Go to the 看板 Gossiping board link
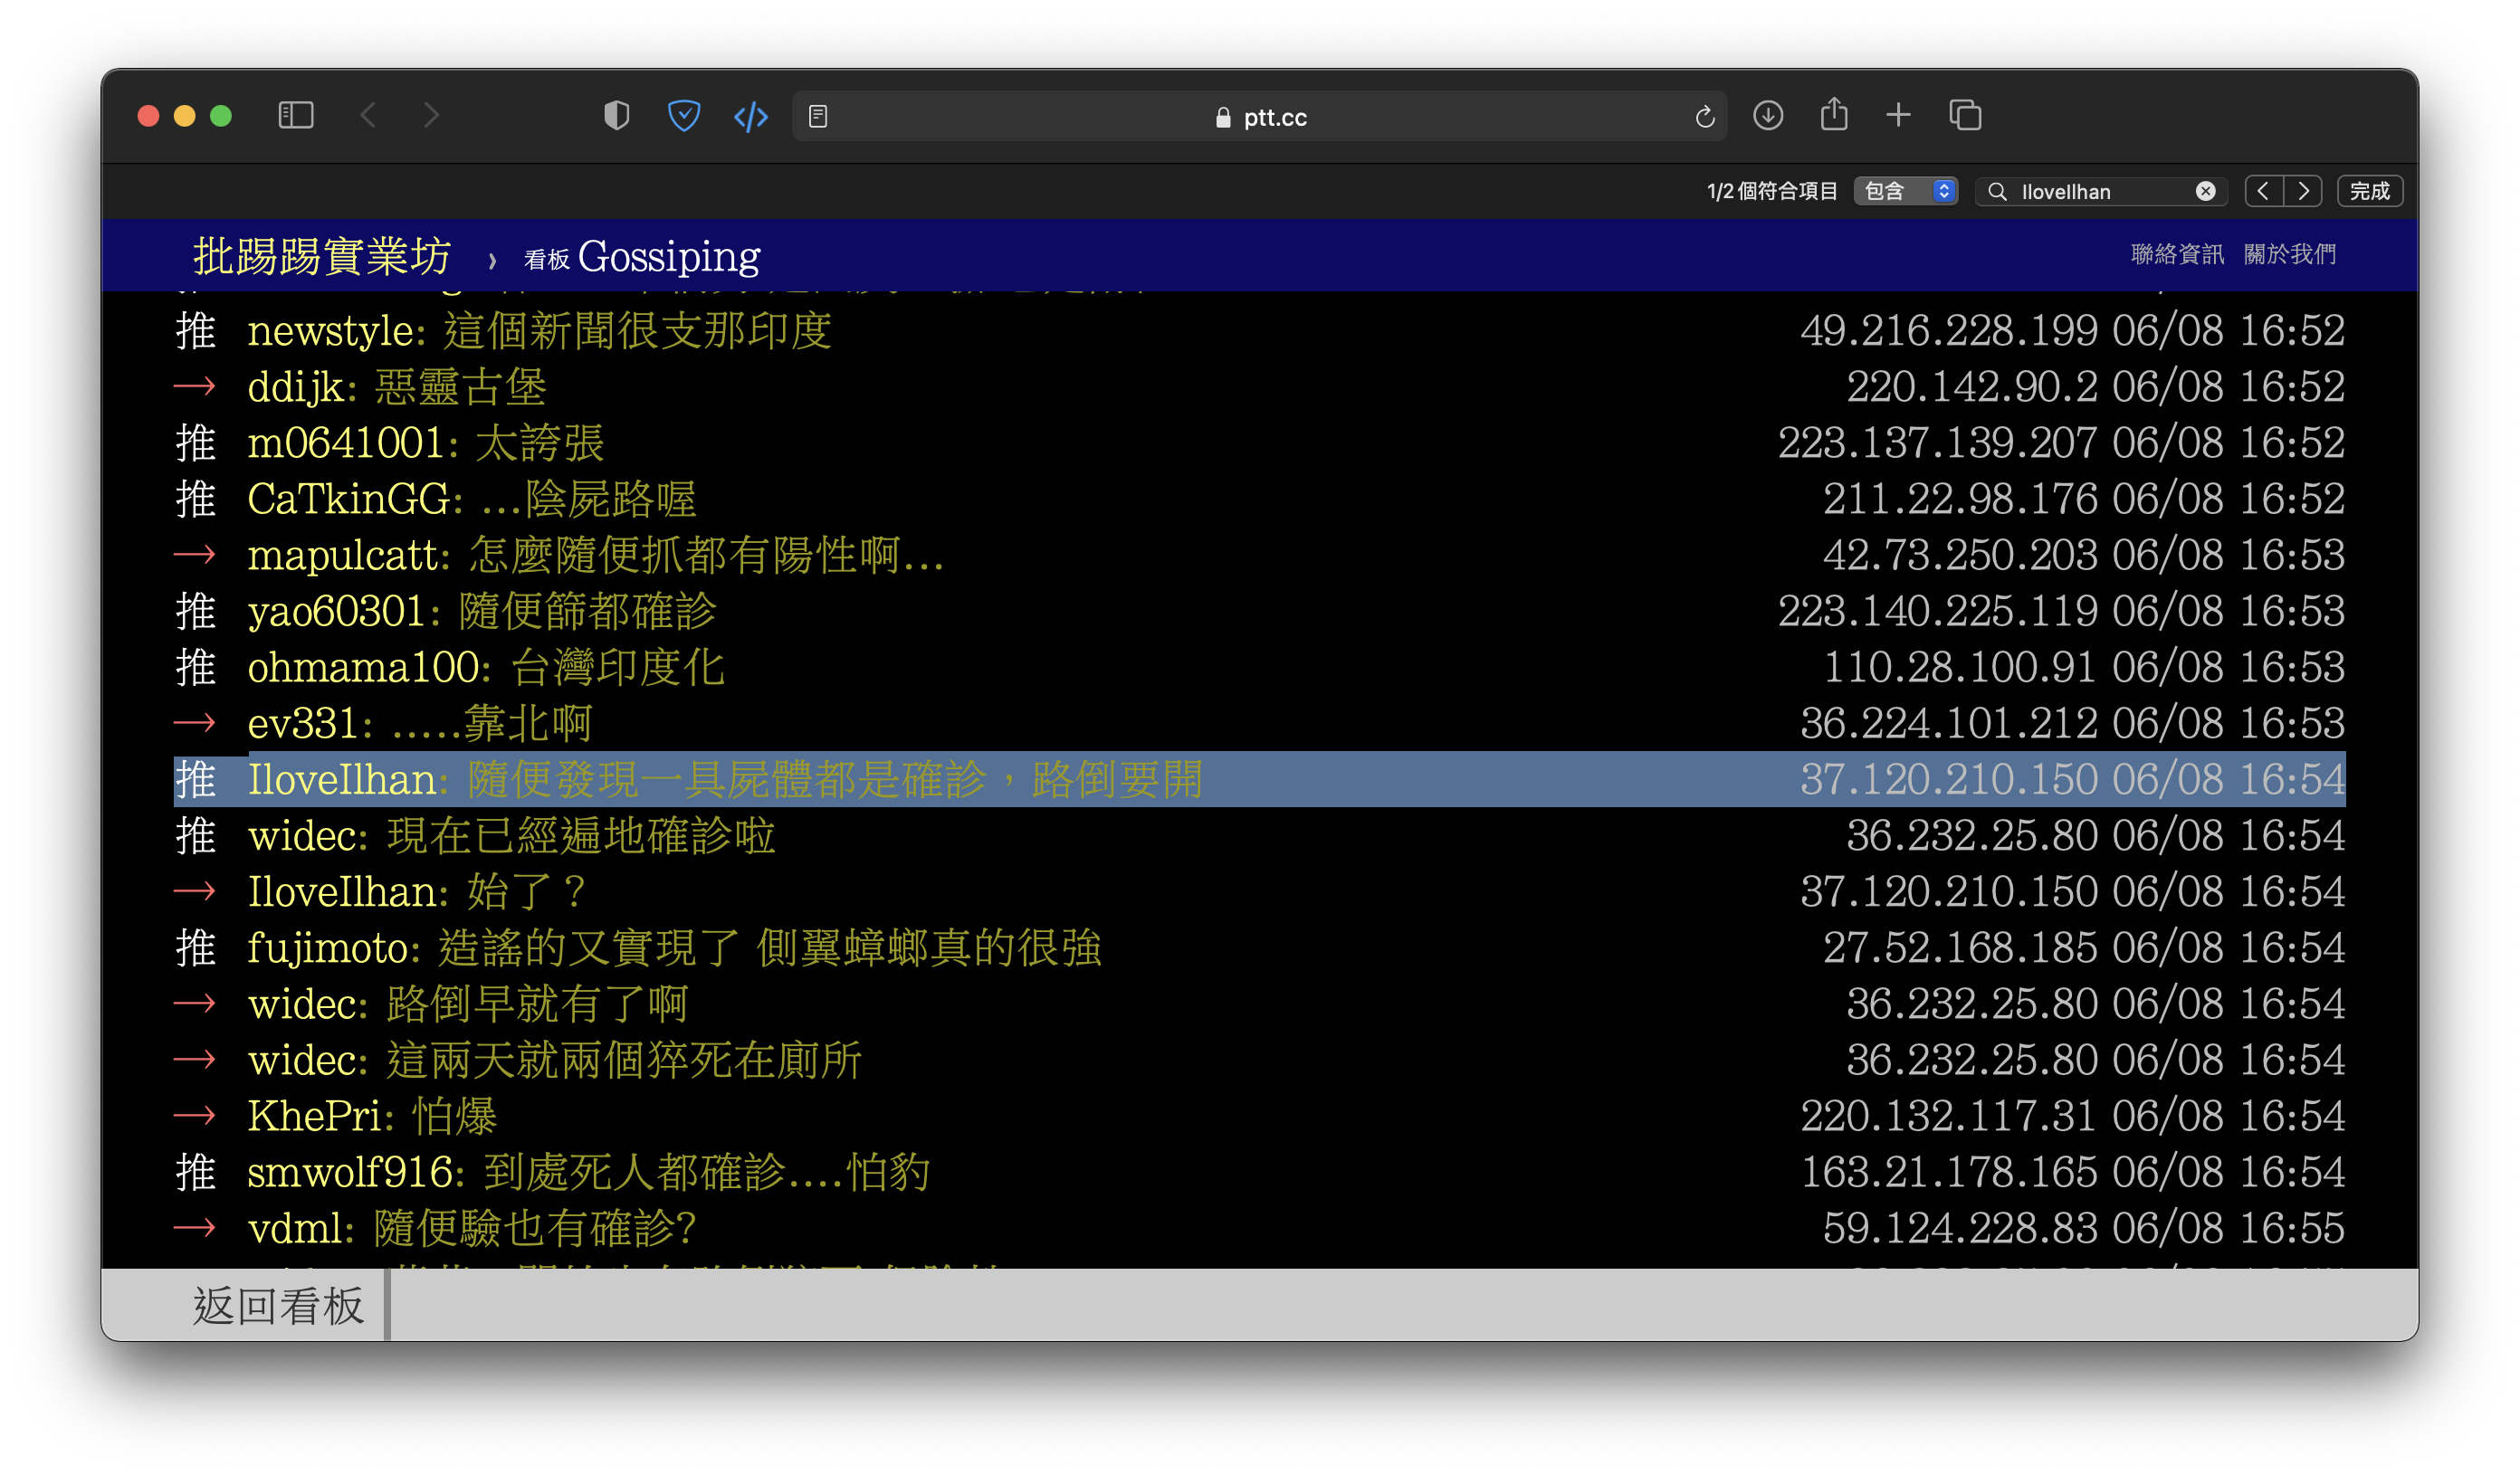Viewport: 2520px width, 1475px height. point(642,257)
